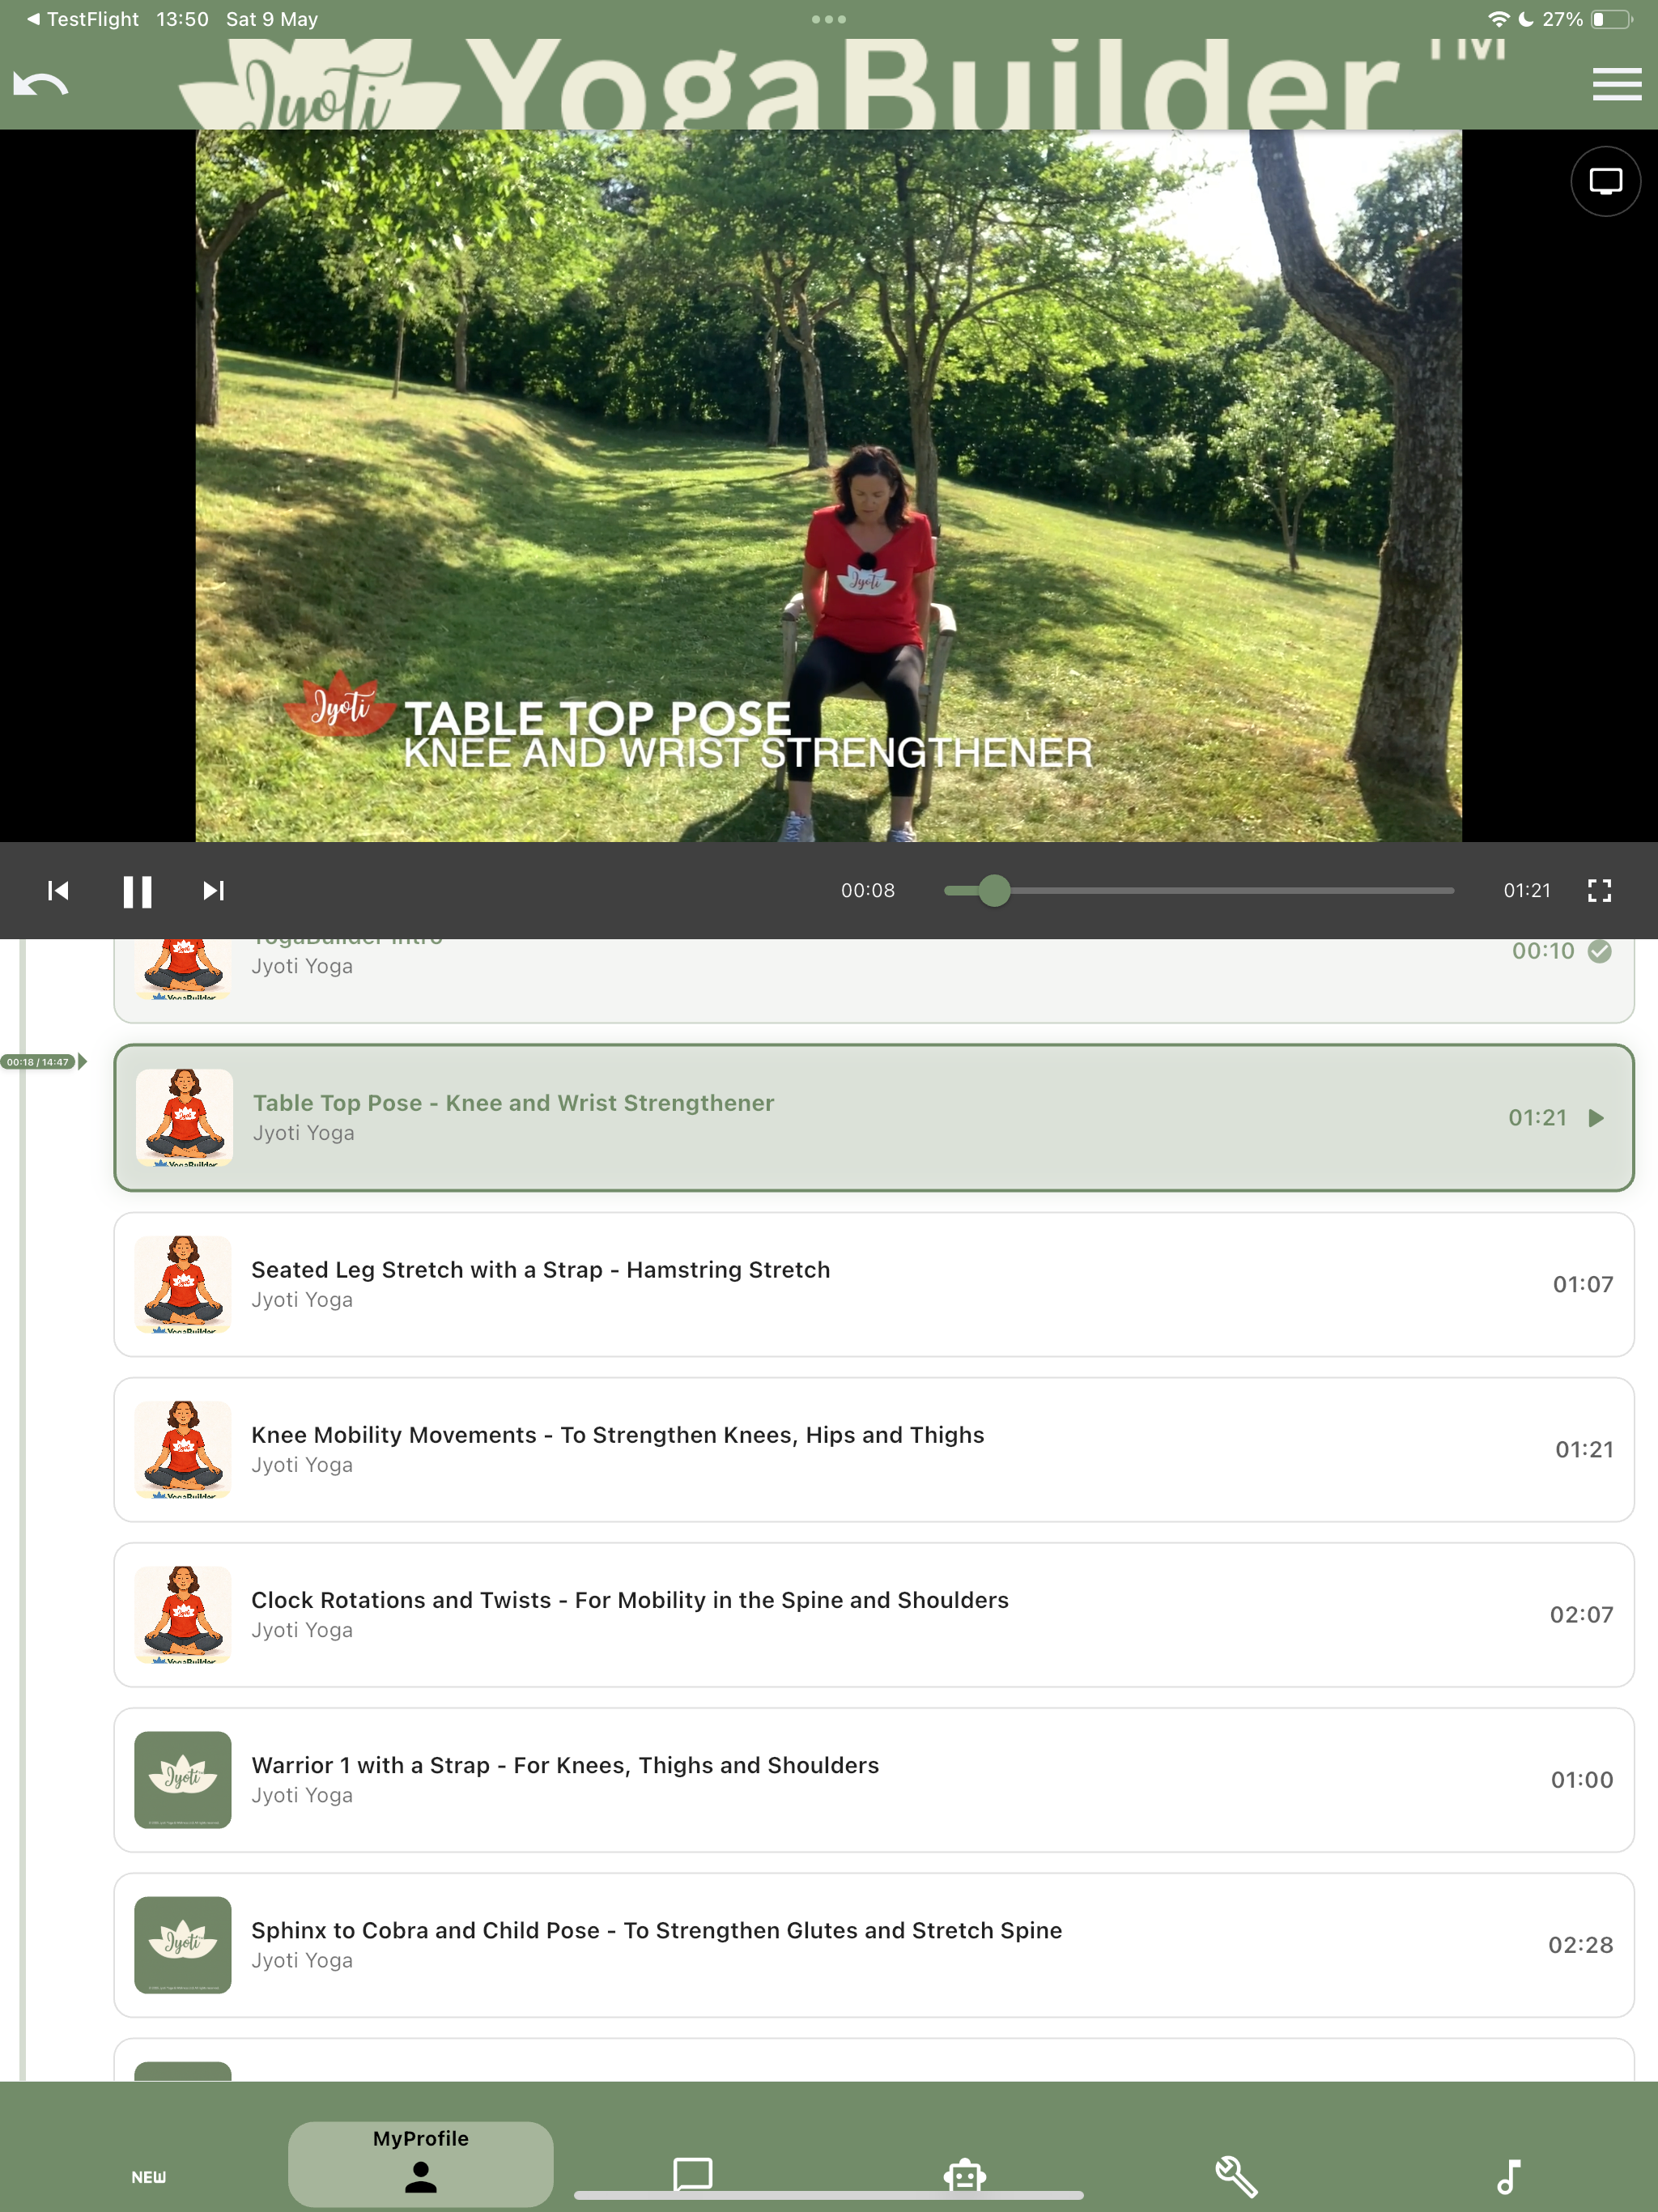Image resolution: width=1658 pixels, height=2212 pixels.
Task: Pause the playing video
Action: coord(137,891)
